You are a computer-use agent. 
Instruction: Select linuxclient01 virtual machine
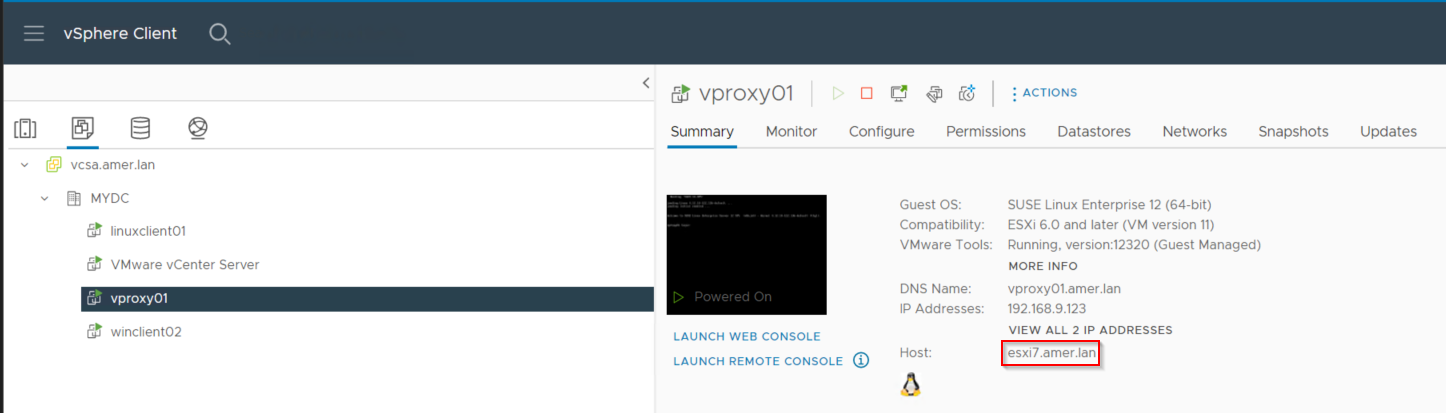pos(148,231)
